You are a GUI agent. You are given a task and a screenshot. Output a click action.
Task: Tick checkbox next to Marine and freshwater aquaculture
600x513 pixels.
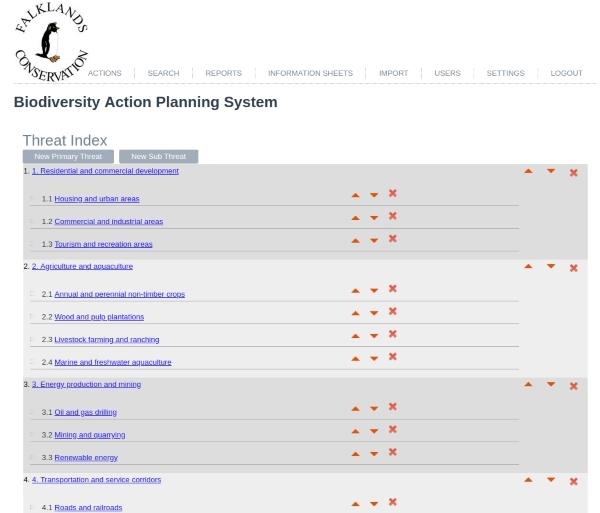pyautogui.click(x=32, y=362)
